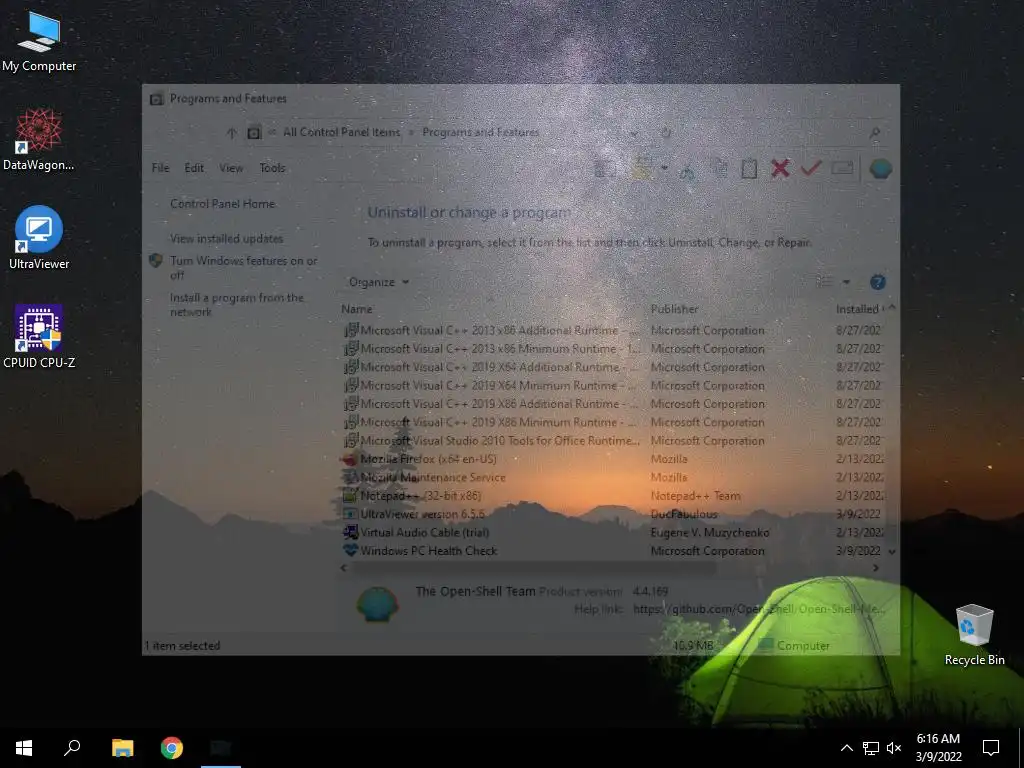Open the Tools menu
Screen dimensions: 1024x768
(x=272, y=168)
